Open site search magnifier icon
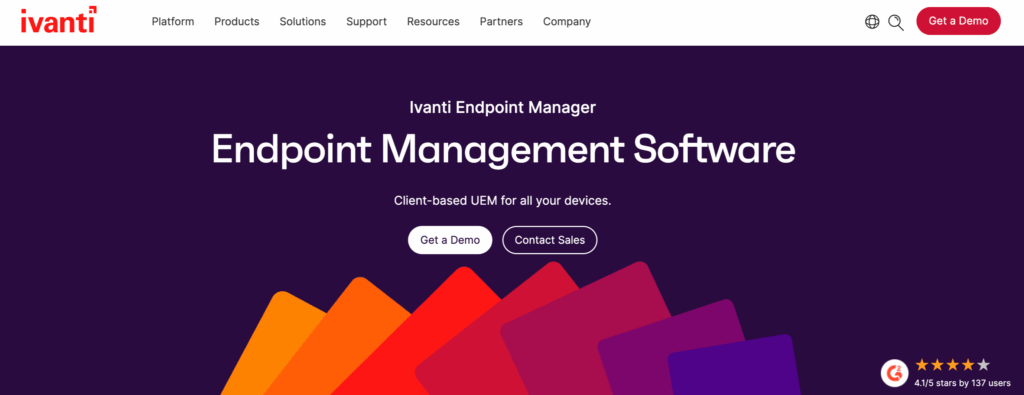This screenshot has width=1024, height=395. click(896, 22)
